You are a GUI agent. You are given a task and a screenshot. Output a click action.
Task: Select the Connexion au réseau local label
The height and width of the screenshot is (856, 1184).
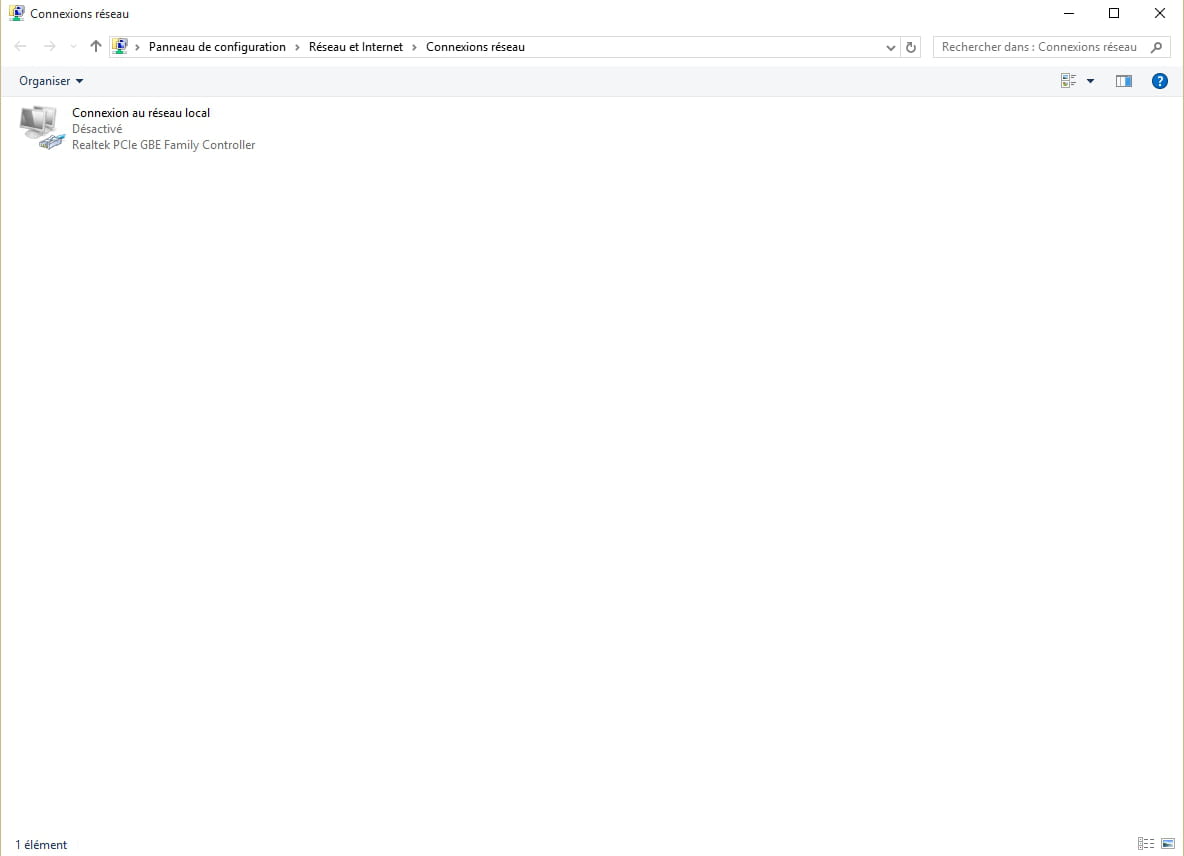pos(141,113)
